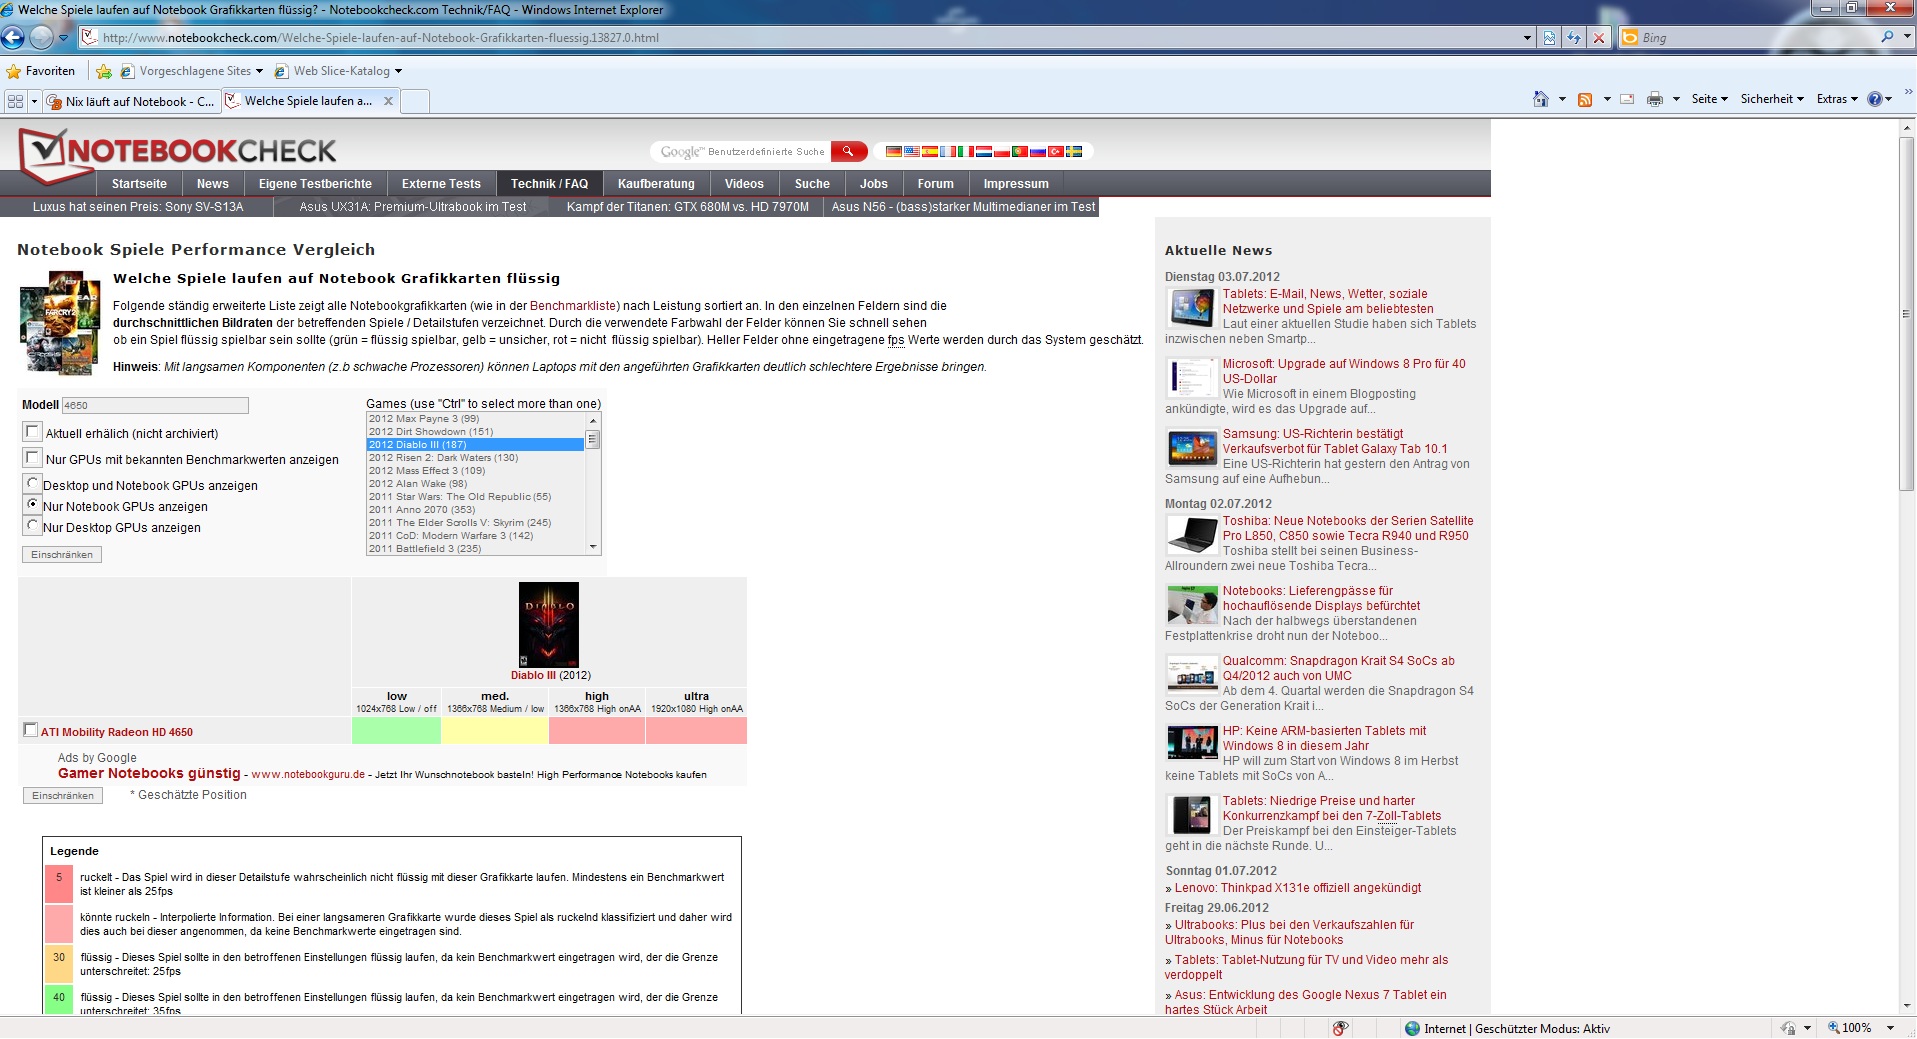Tick checkbox beside ATI Mobility Radeon HD 4650
This screenshot has height=1039, width=1917.
pos(30,730)
